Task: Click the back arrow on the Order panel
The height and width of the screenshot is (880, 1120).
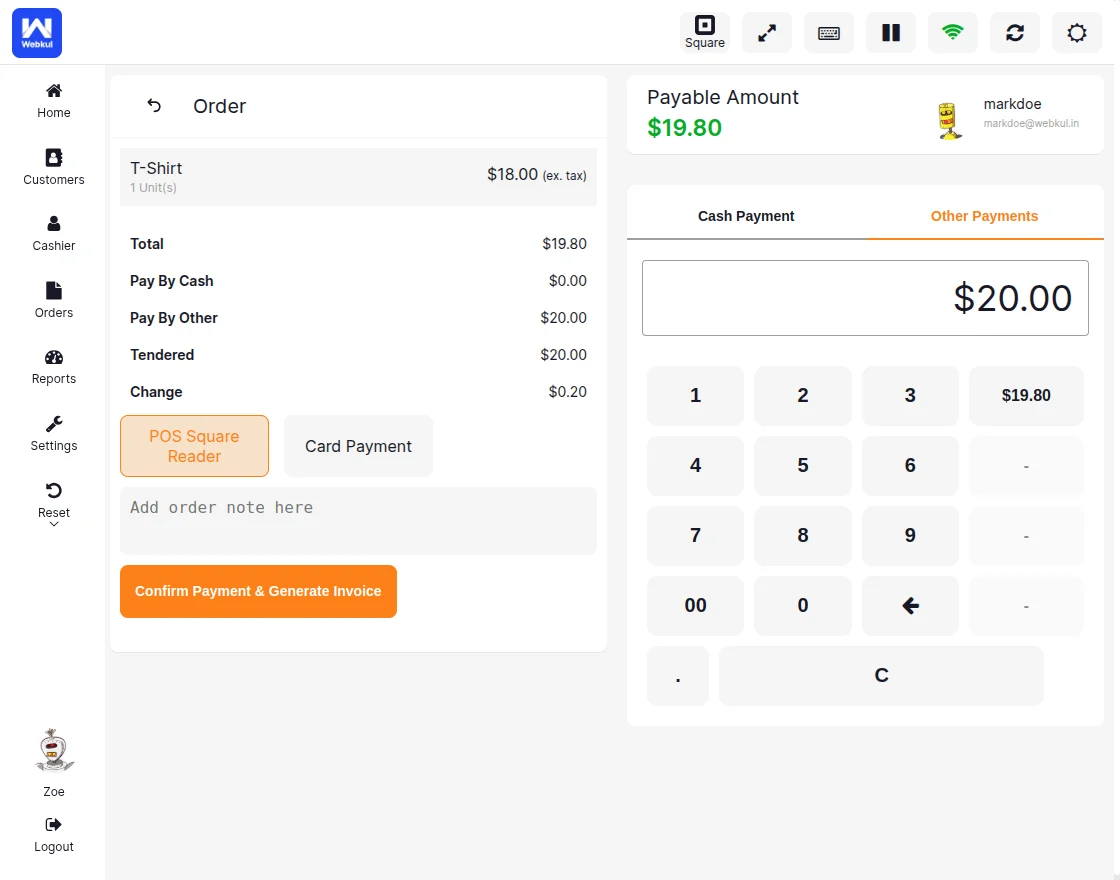Action: pyautogui.click(x=153, y=105)
